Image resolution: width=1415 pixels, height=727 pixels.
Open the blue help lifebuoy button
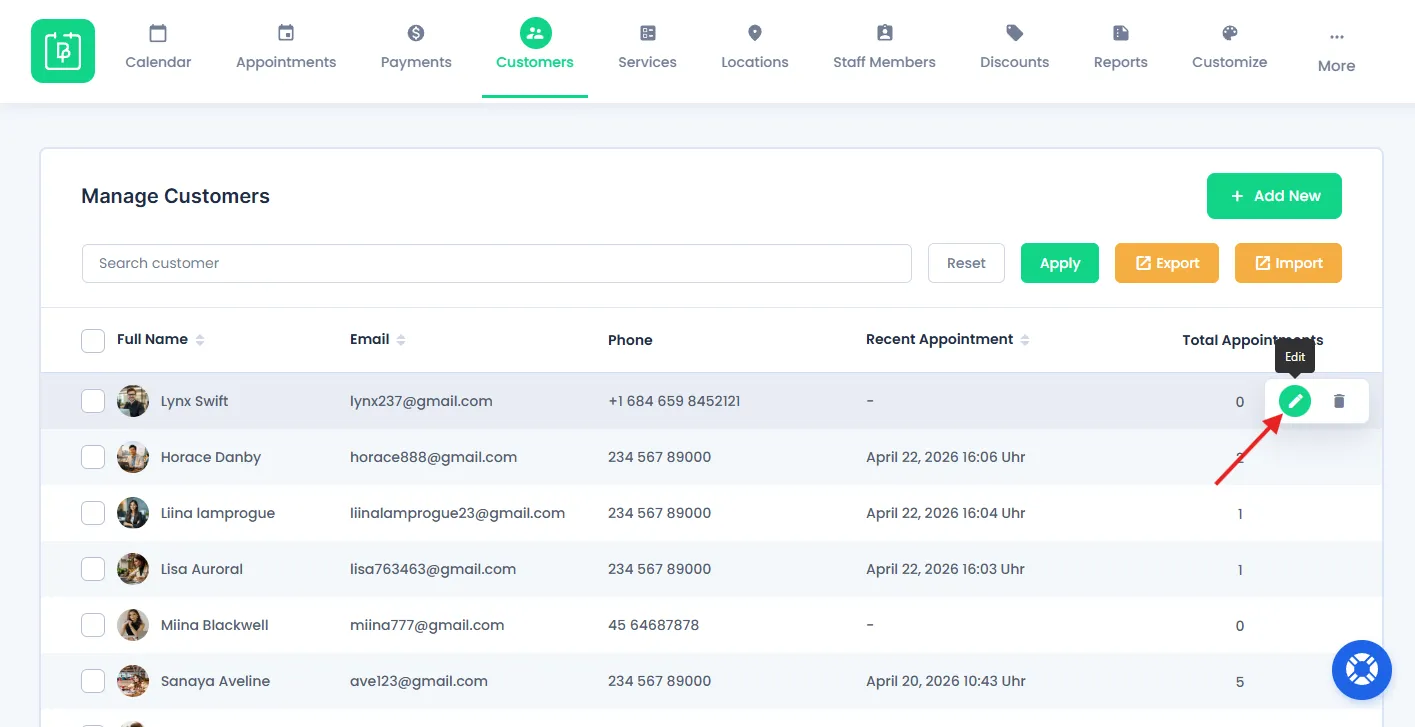(1362, 670)
